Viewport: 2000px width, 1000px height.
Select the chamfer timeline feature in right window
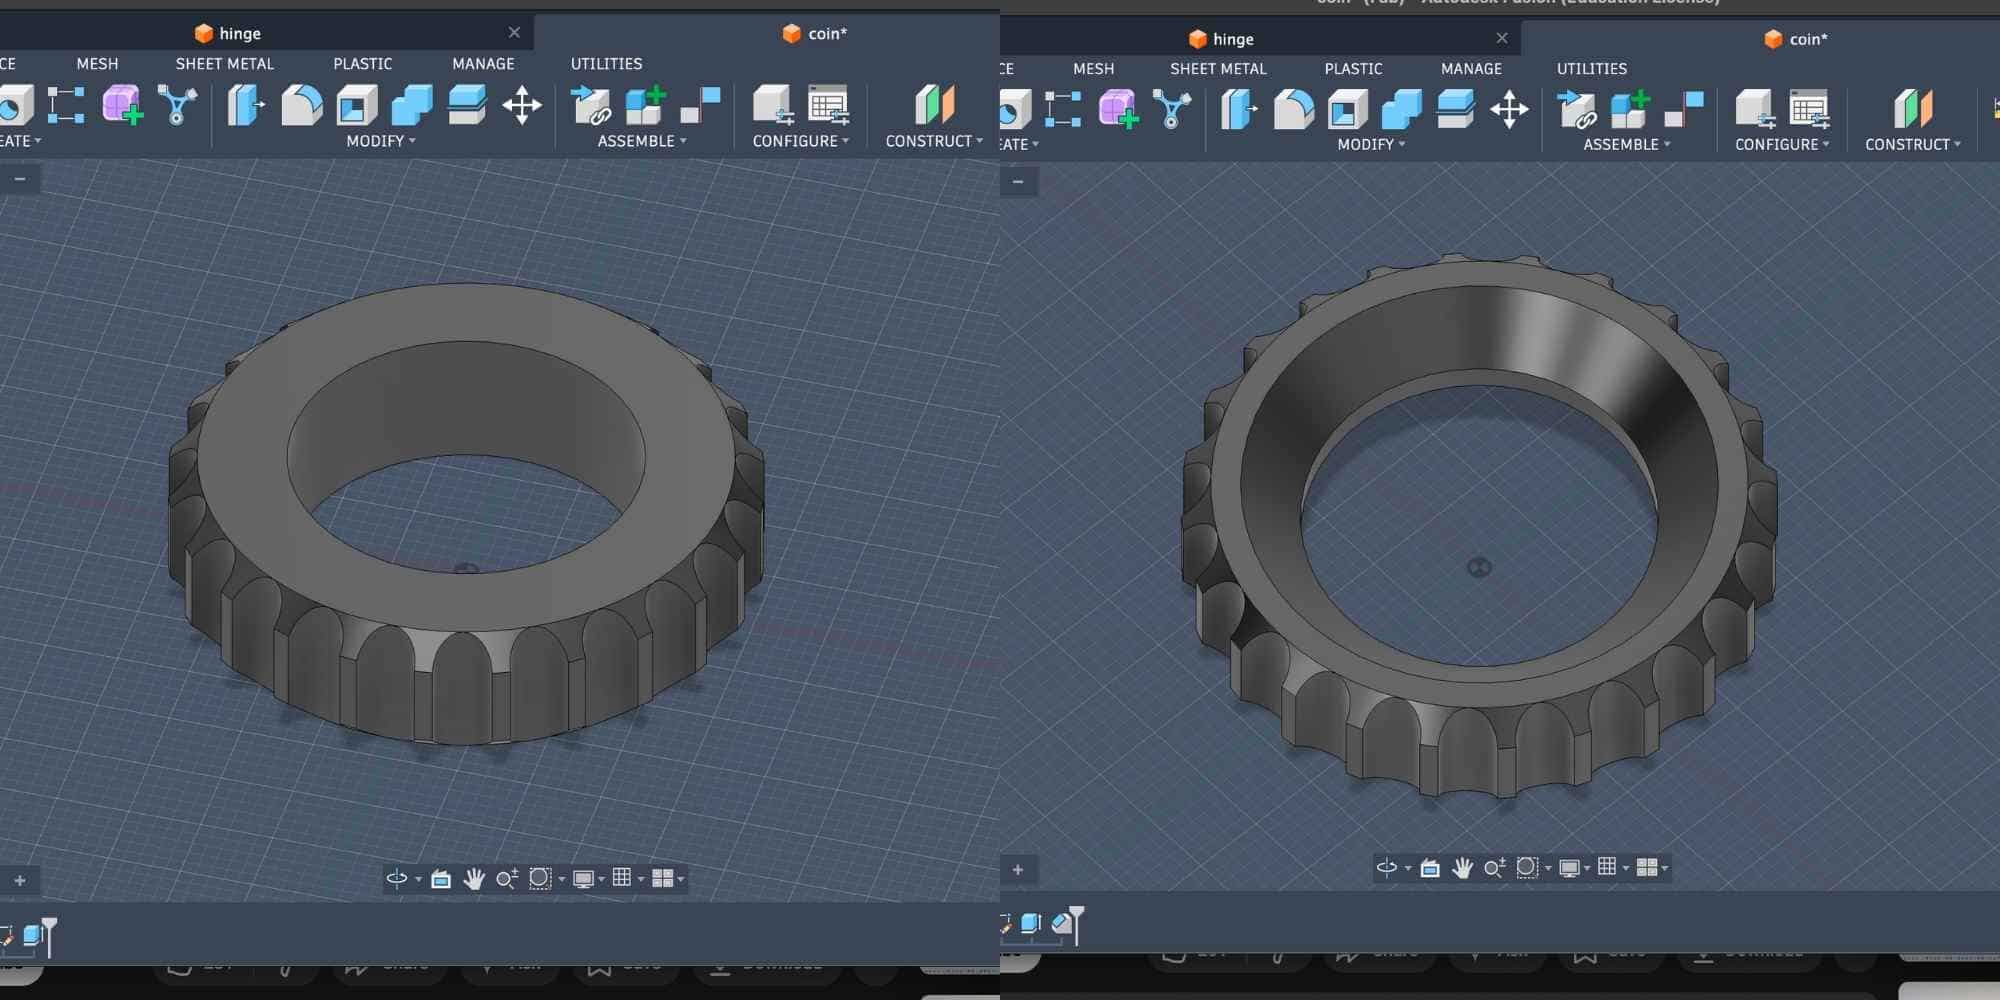click(x=1060, y=924)
